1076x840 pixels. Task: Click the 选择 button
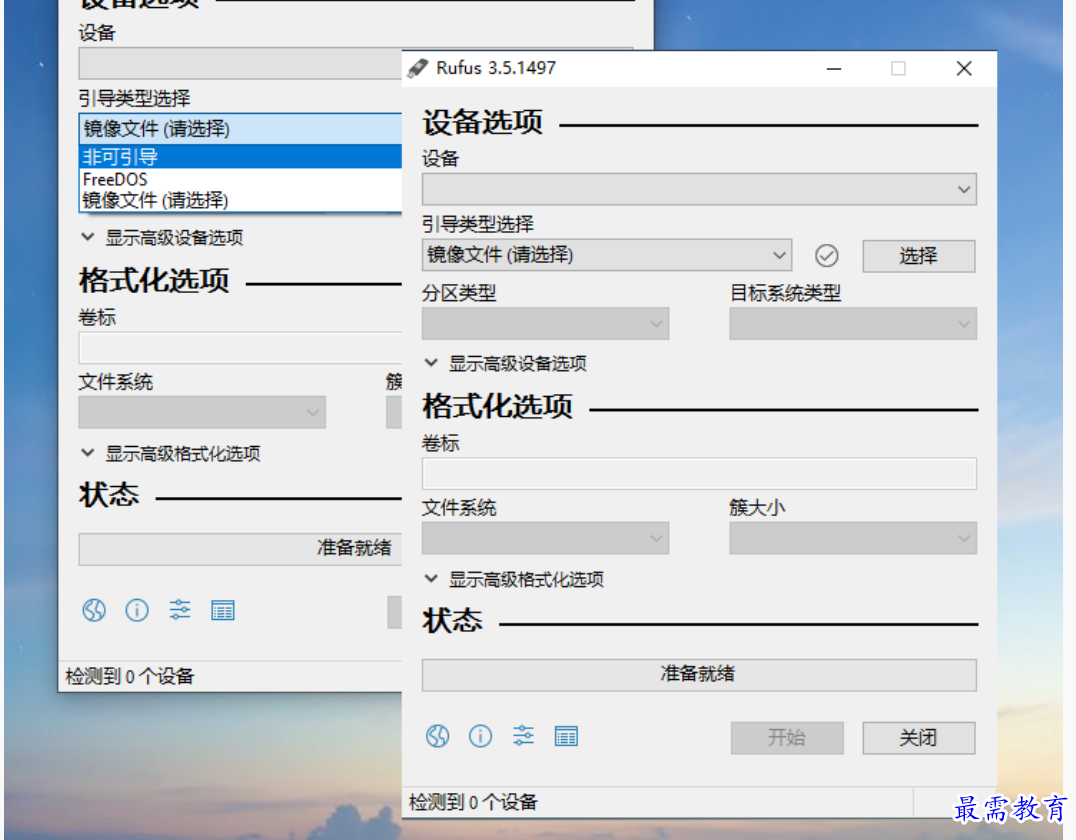918,256
